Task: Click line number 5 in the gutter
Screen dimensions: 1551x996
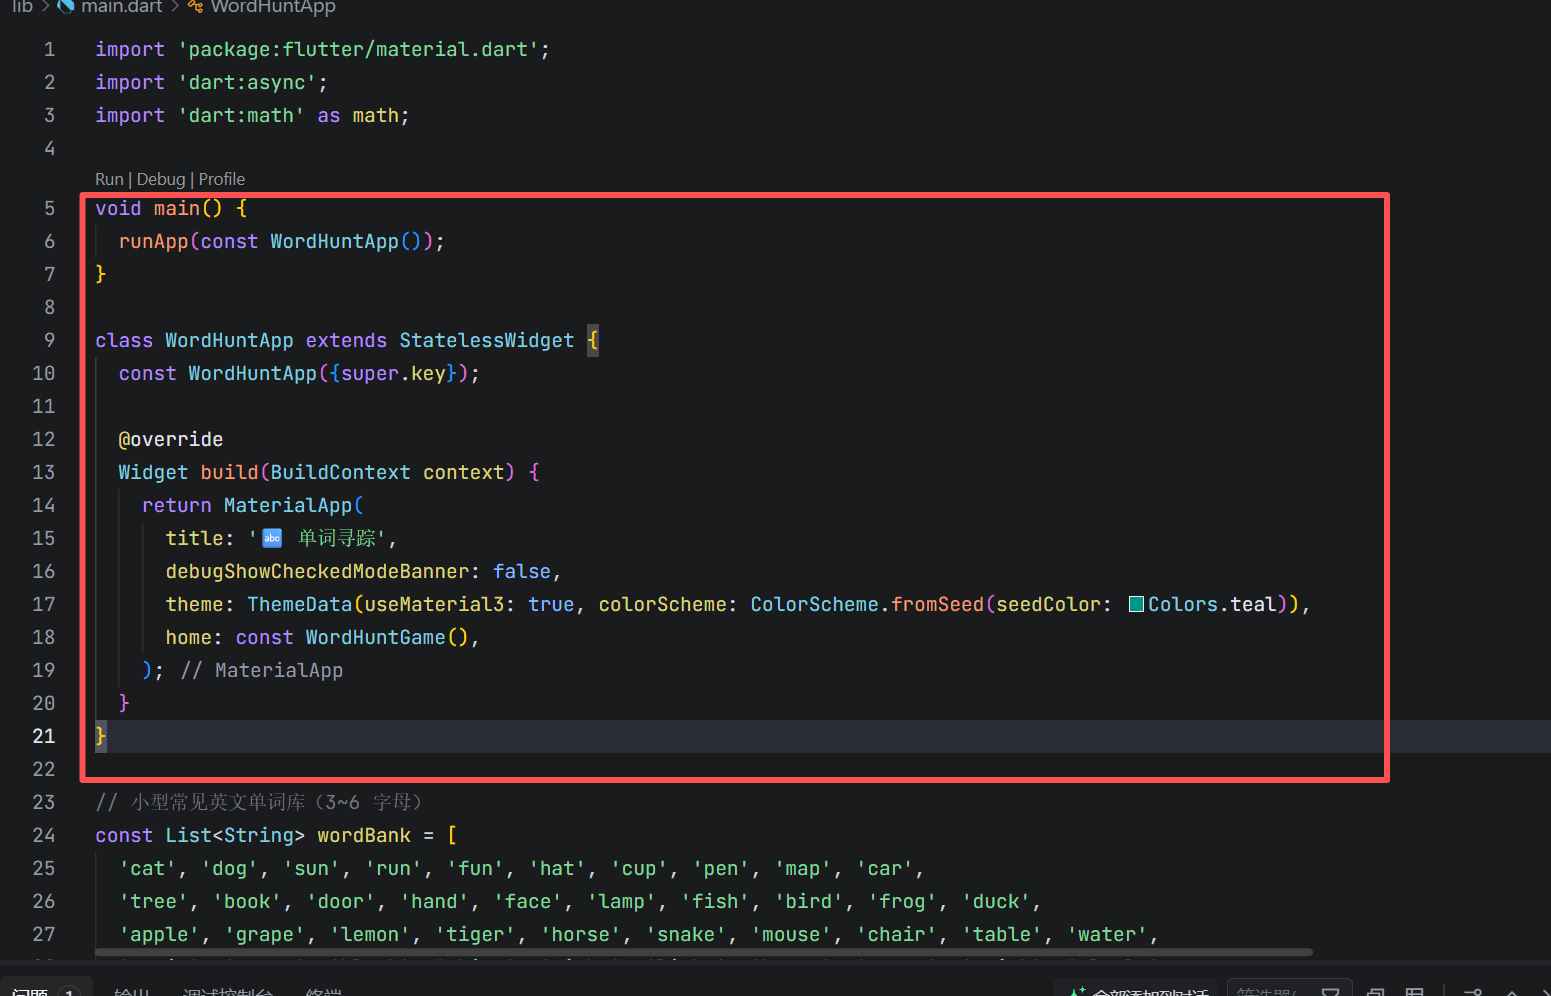Action: [49, 208]
